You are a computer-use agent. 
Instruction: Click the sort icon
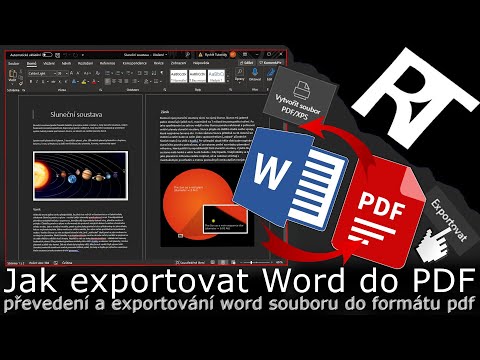154,73
